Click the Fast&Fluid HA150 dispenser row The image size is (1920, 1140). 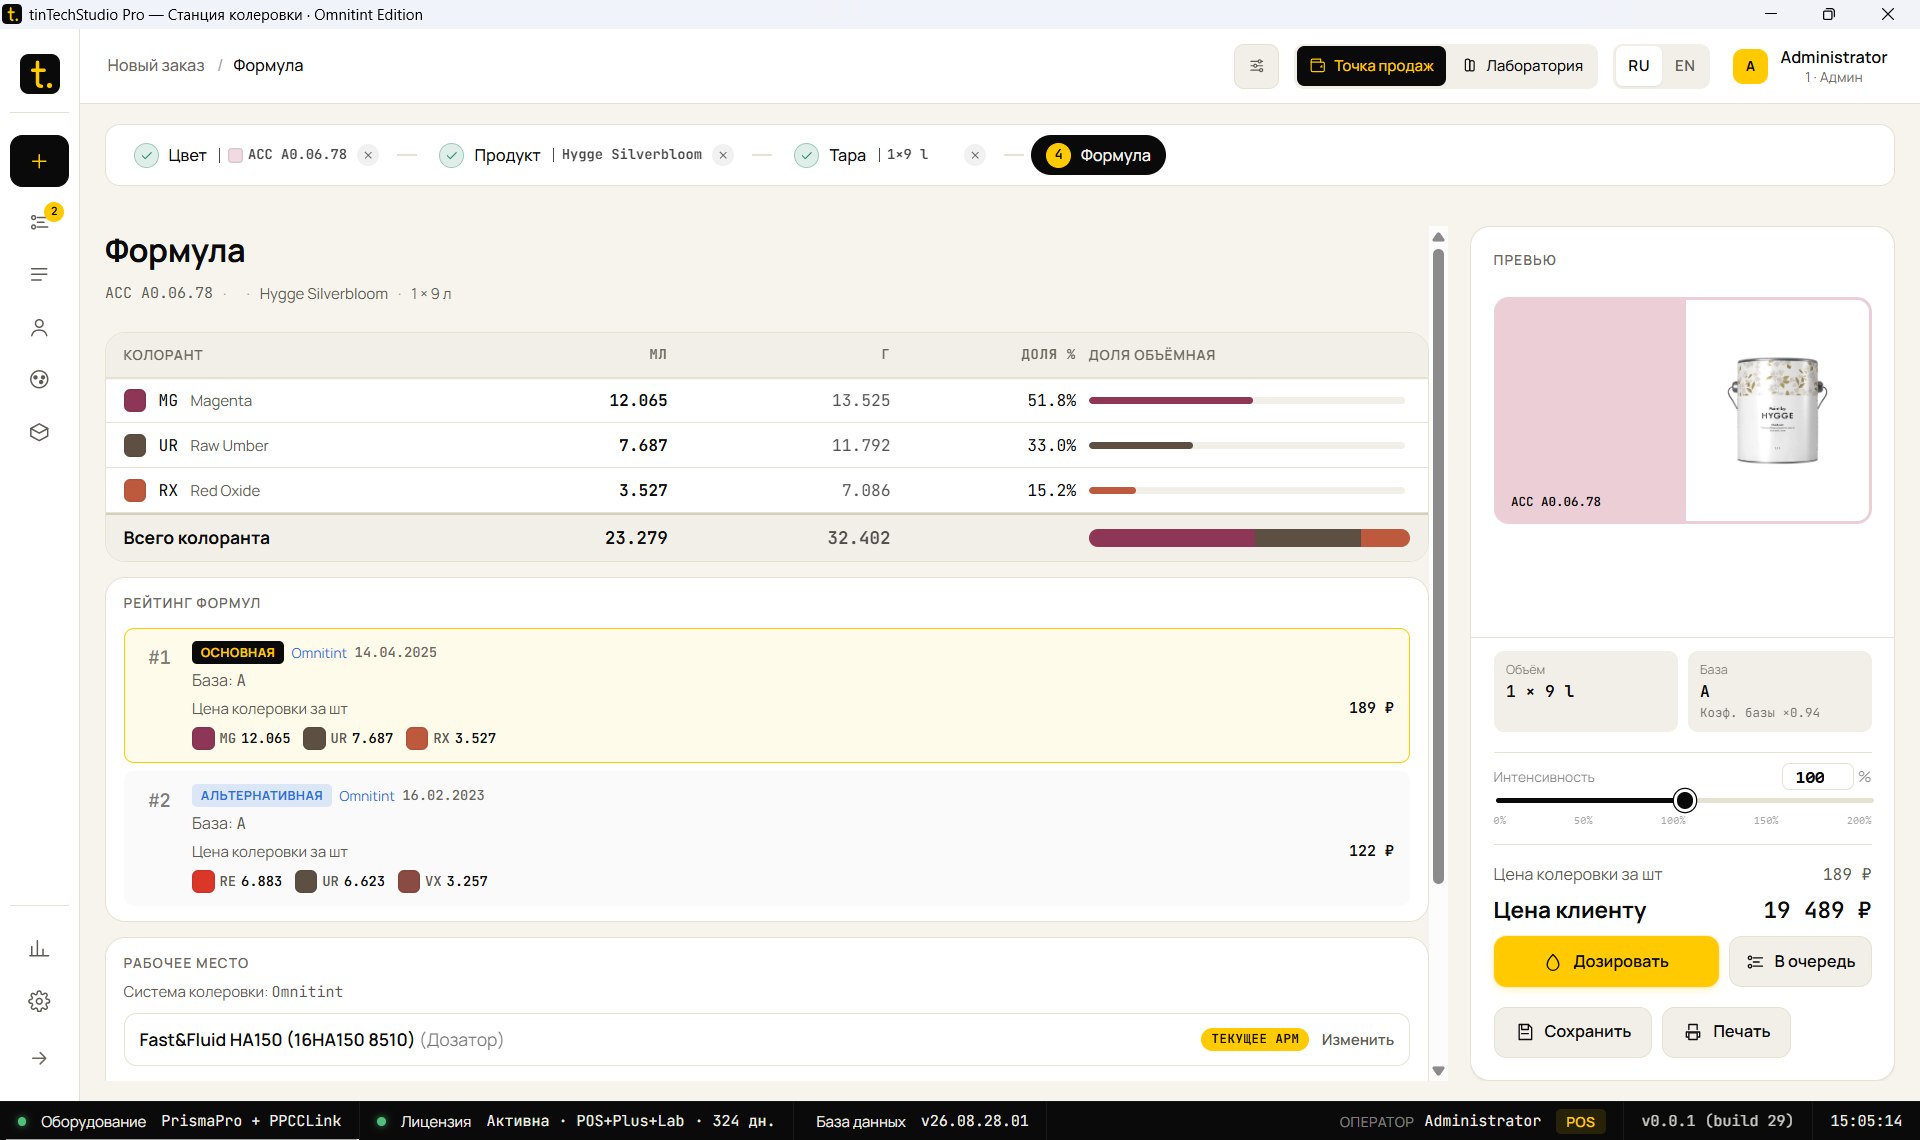[766, 1040]
